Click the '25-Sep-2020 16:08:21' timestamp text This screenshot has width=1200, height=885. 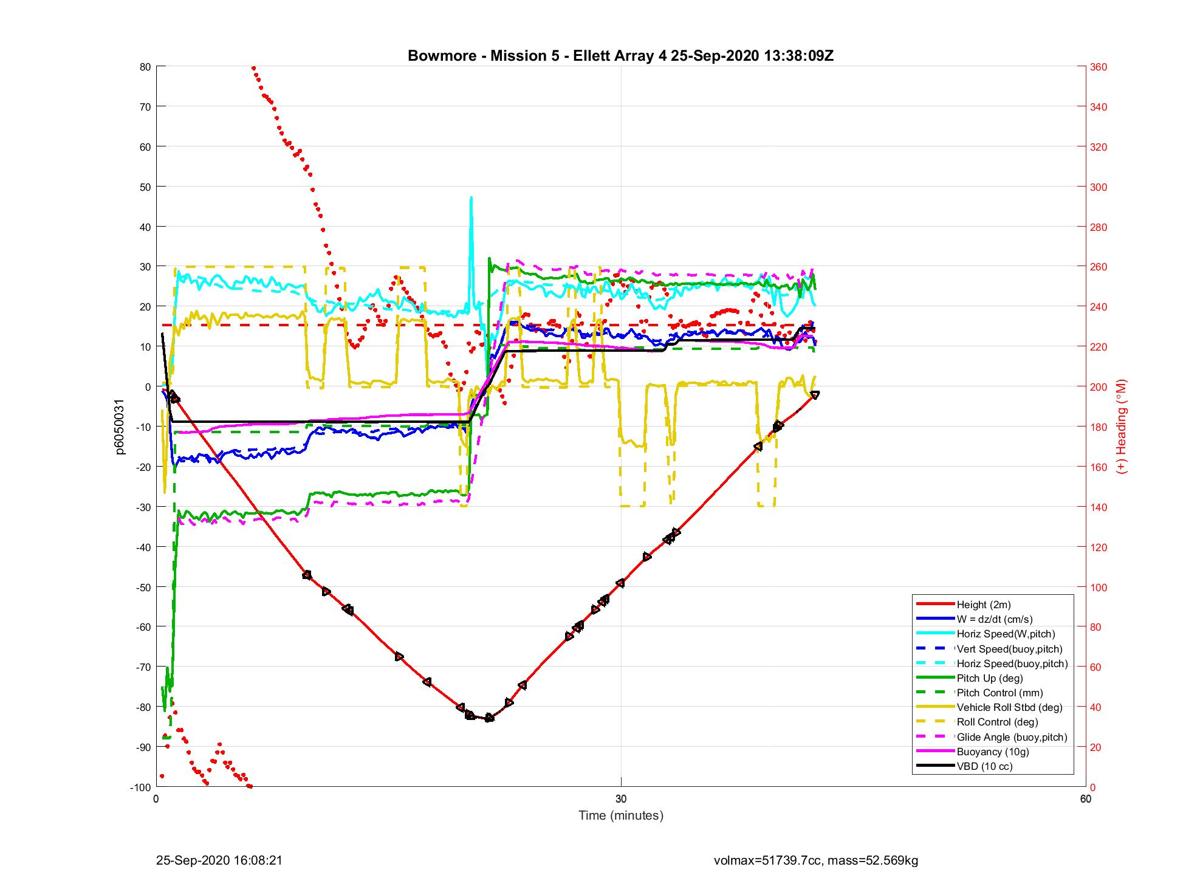coord(220,859)
